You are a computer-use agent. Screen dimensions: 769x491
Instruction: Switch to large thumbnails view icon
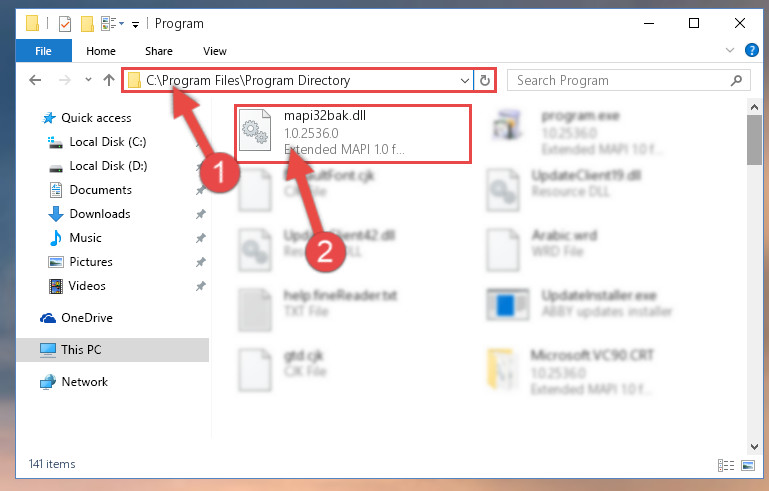tap(747, 465)
